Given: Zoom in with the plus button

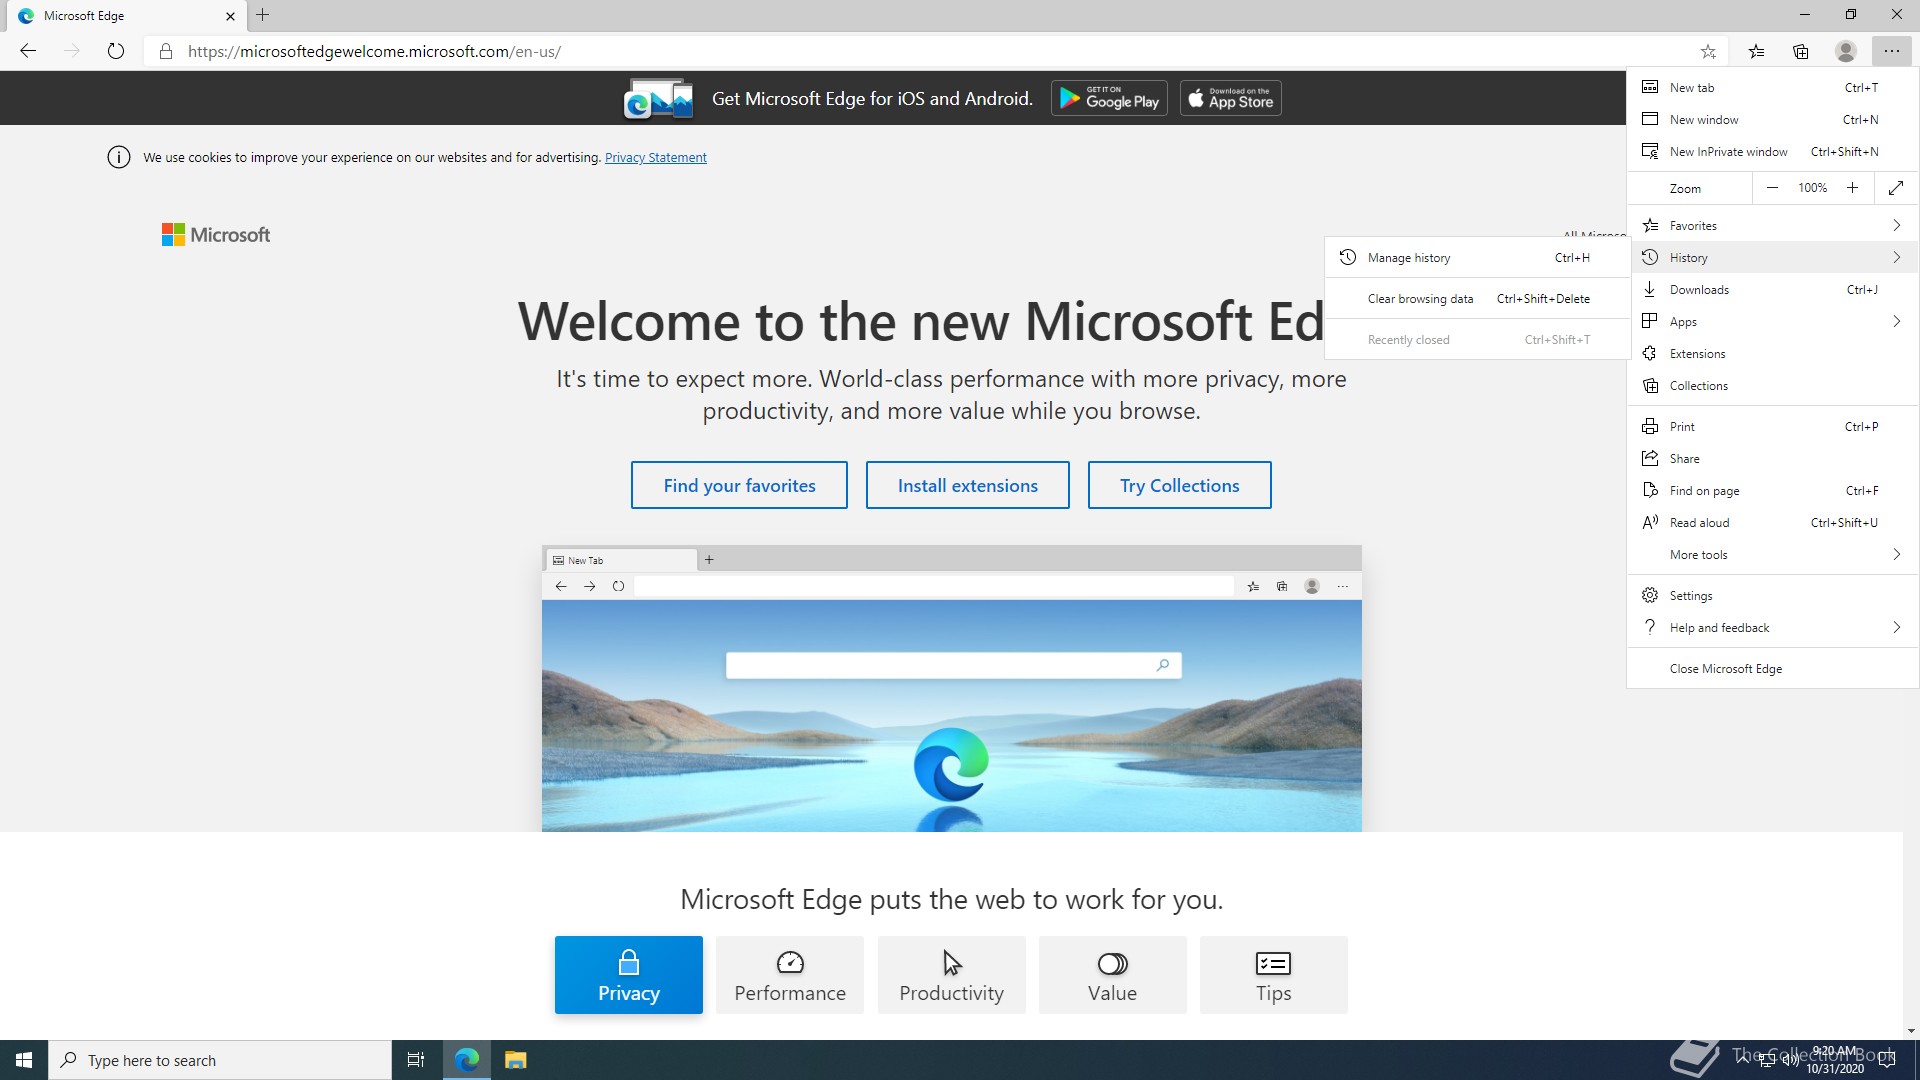Looking at the screenshot, I should (1852, 188).
